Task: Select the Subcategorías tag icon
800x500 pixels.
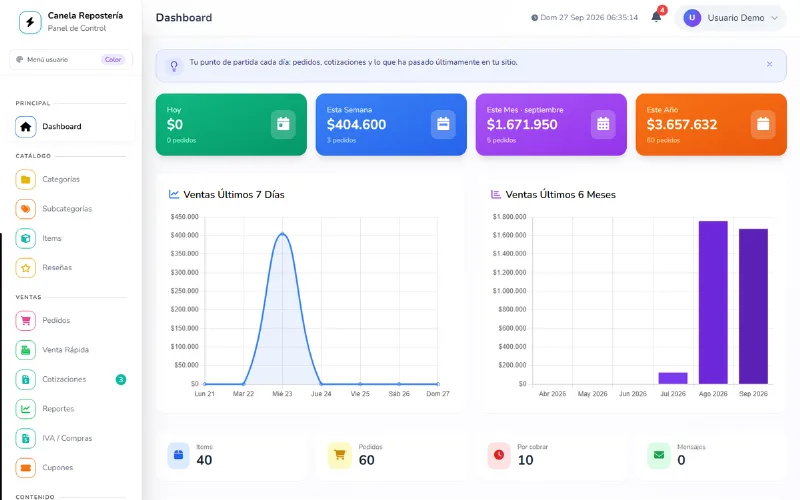Action: point(26,209)
